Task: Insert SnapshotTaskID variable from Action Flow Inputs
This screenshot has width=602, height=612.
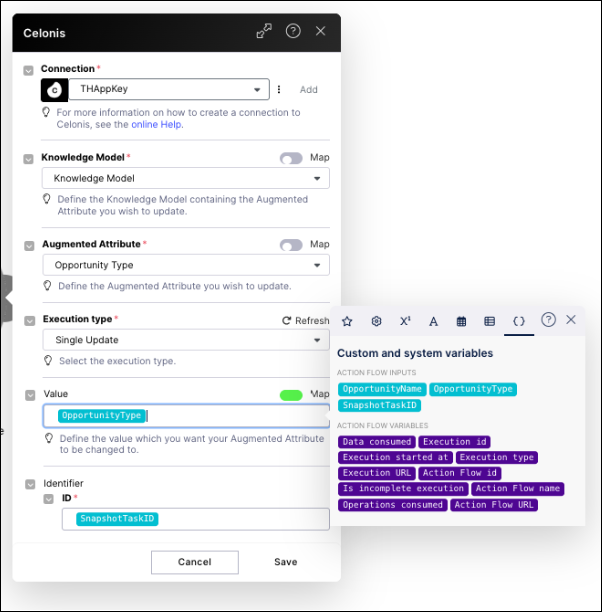Action: [x=379, y=406]
